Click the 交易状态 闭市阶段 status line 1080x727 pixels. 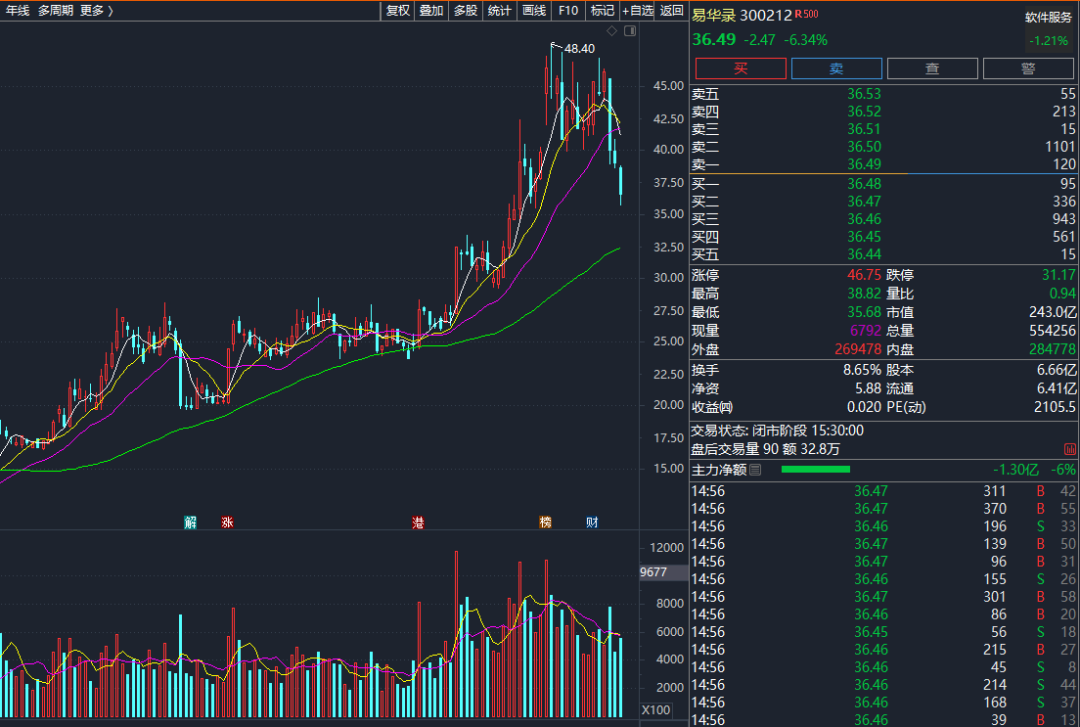point(777,431)
